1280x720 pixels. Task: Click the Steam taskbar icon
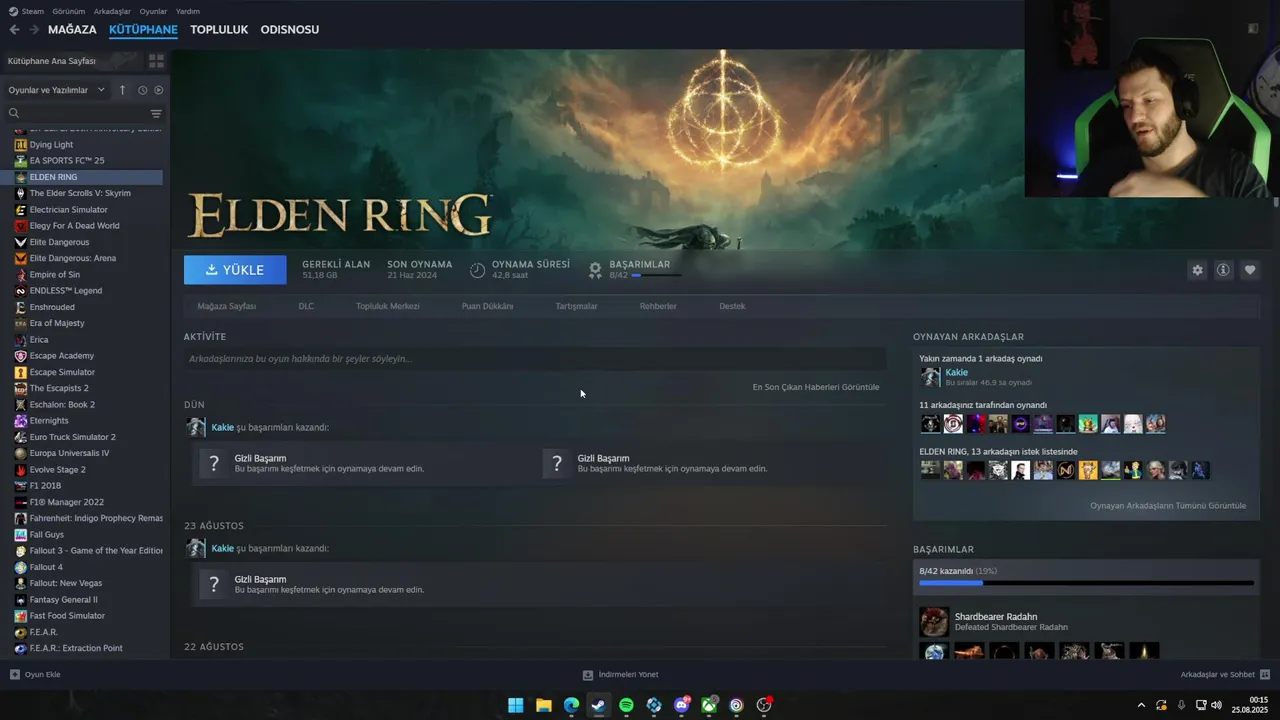(598, 705)
